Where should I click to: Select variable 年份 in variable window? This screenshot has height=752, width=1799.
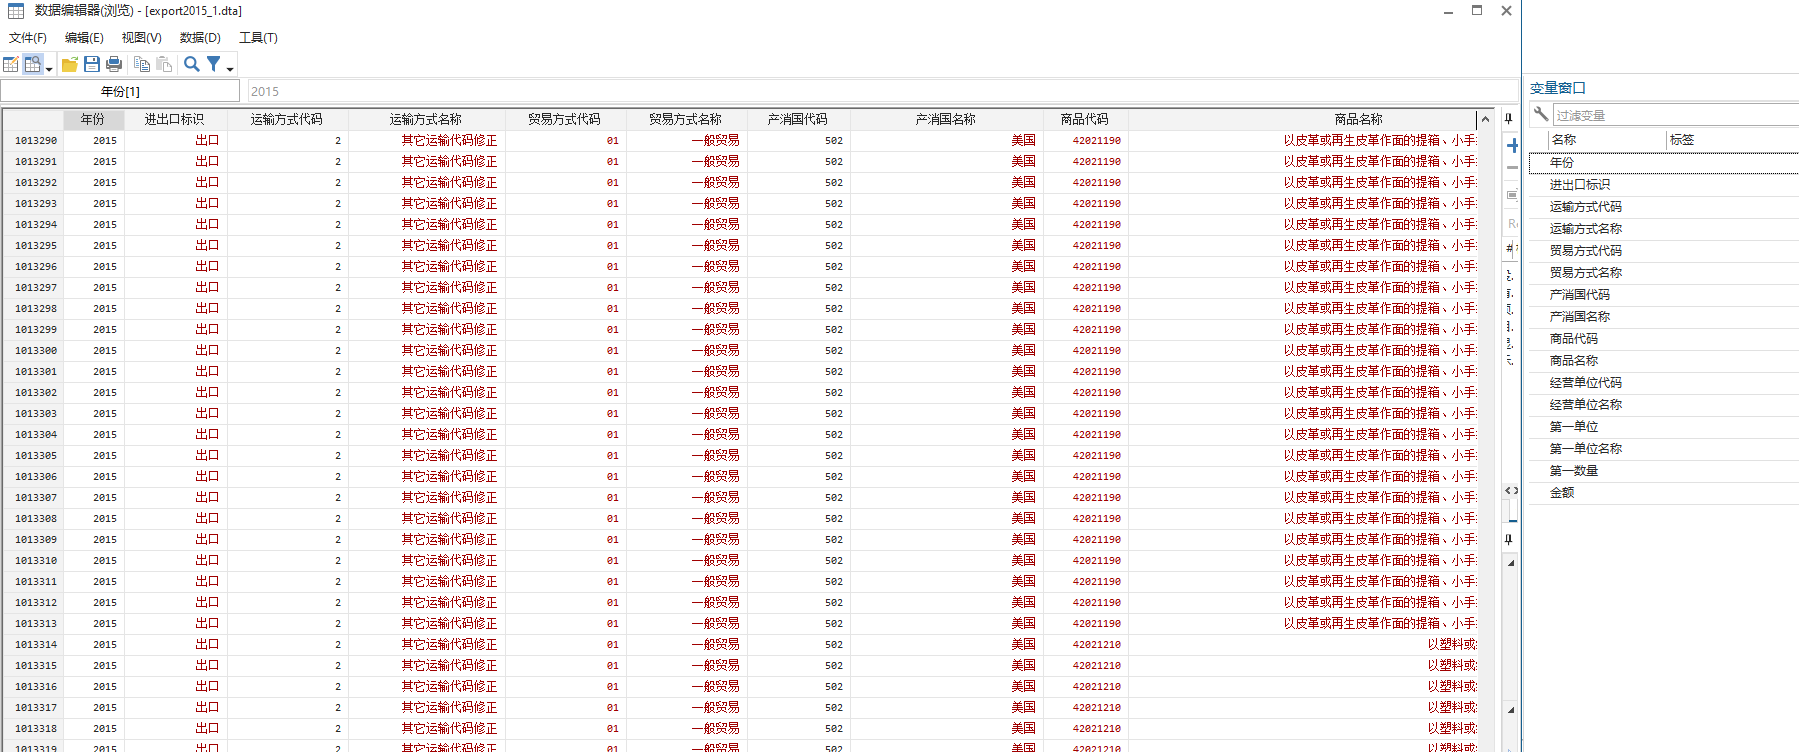[1664, 162]
